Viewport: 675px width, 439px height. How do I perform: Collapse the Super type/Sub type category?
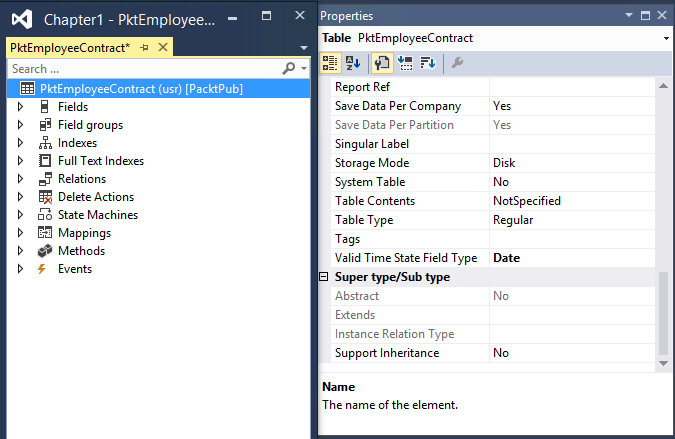click(x=324, y=277)
